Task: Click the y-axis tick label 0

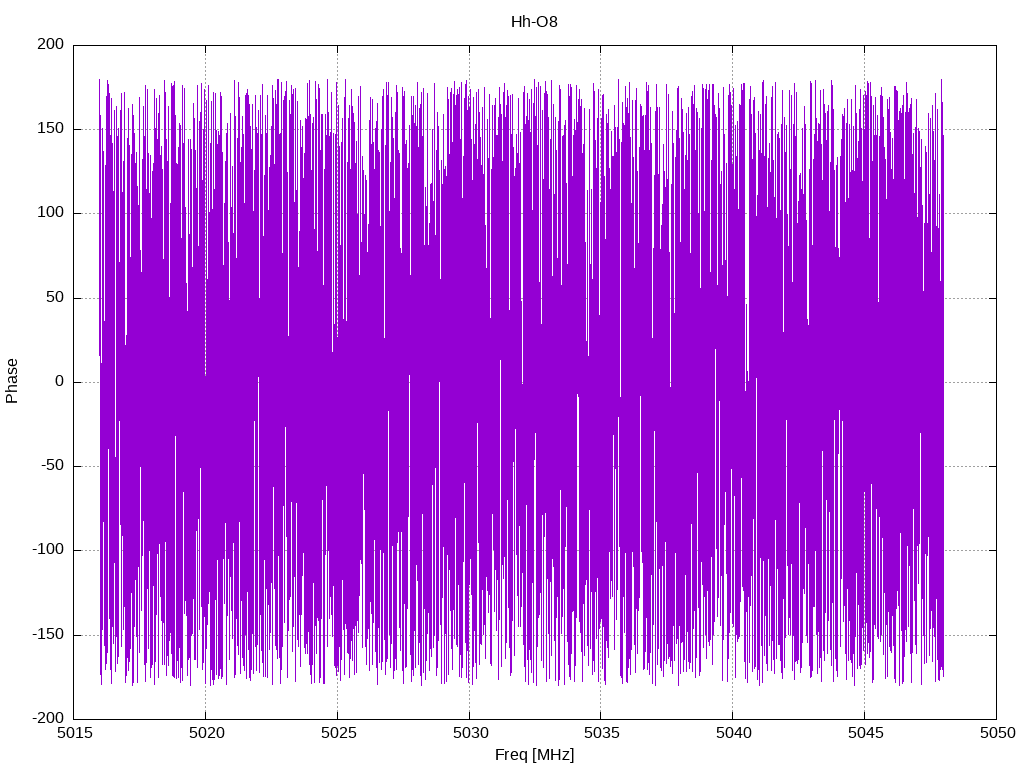Action: click(x=60, y=381)
